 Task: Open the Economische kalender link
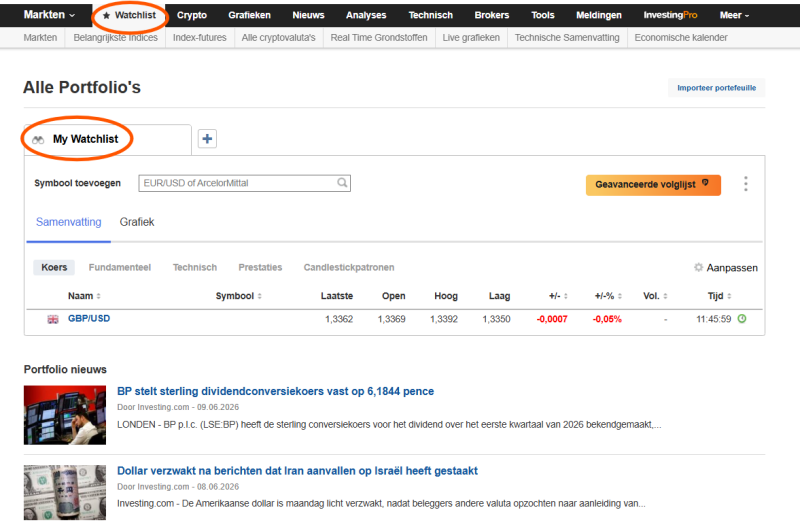pos(681,37)
